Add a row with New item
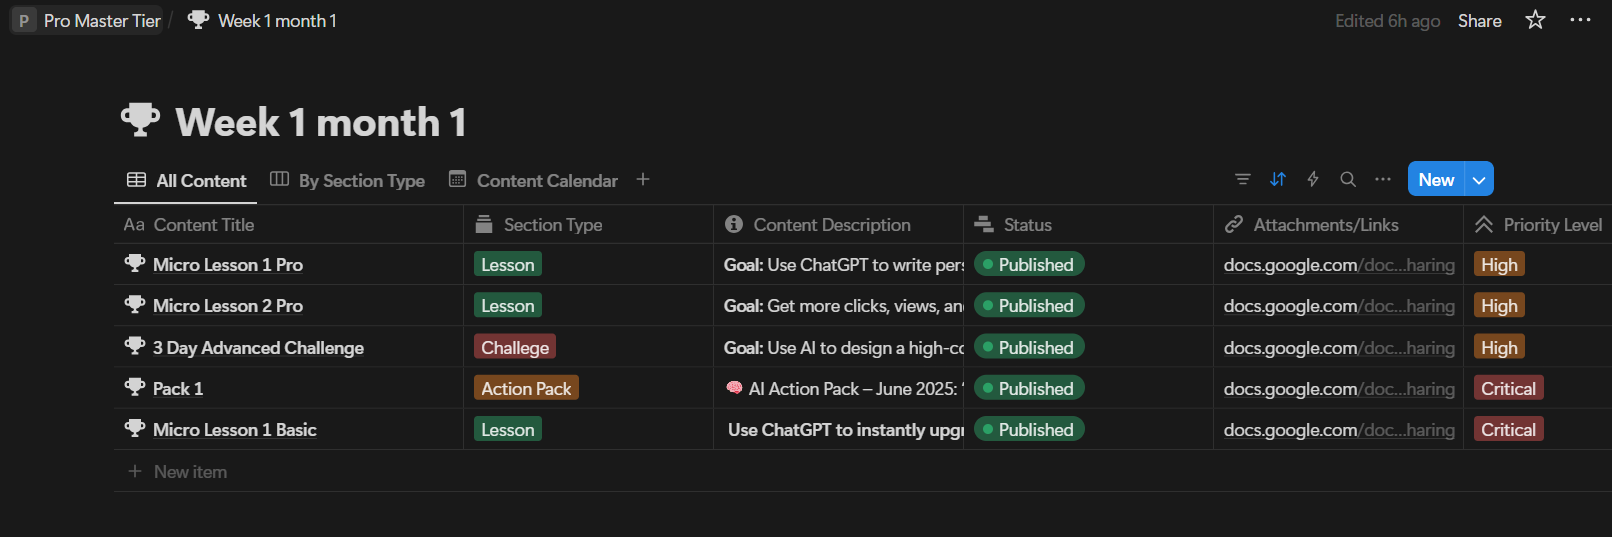The width and height of the screenshot is (1612, 537). point(190,472)
